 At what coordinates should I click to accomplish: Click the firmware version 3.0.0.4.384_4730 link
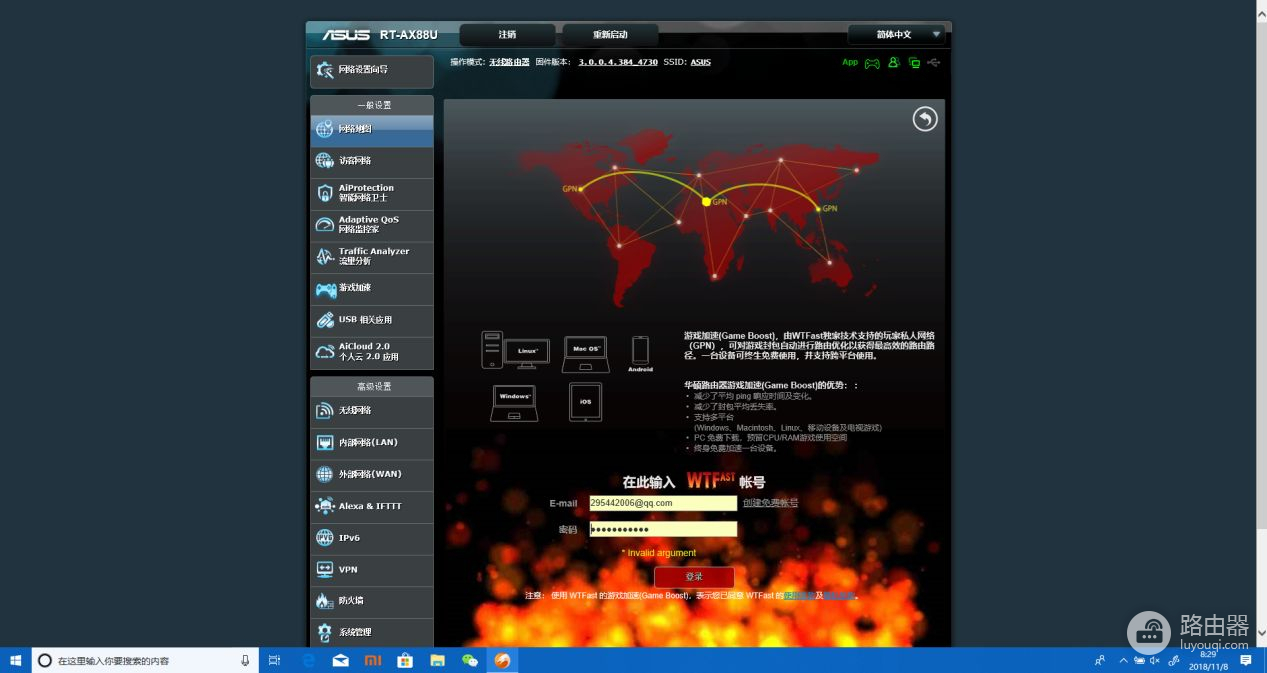[x=625, y=62]
